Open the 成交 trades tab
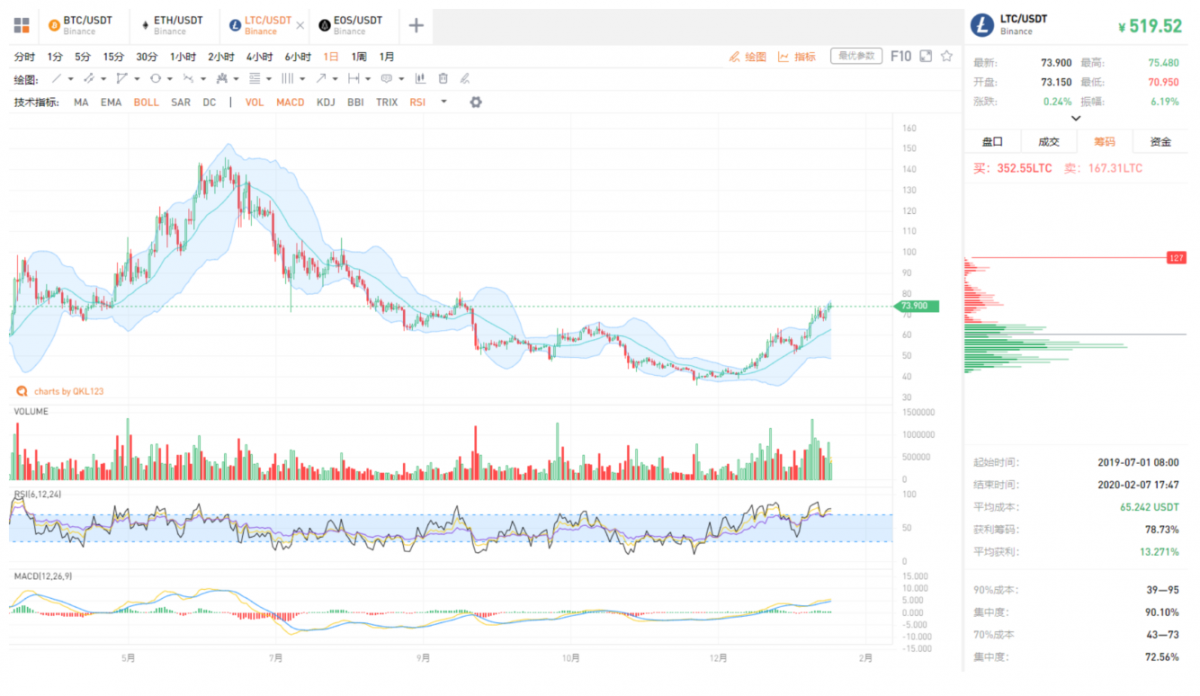The width and height of the screenshot is (1200, 696). tap(1048, 142)
